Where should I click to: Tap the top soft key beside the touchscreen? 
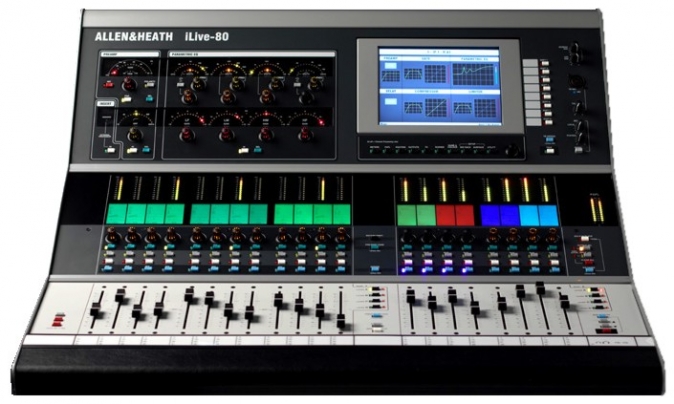[x=545, y=63]
